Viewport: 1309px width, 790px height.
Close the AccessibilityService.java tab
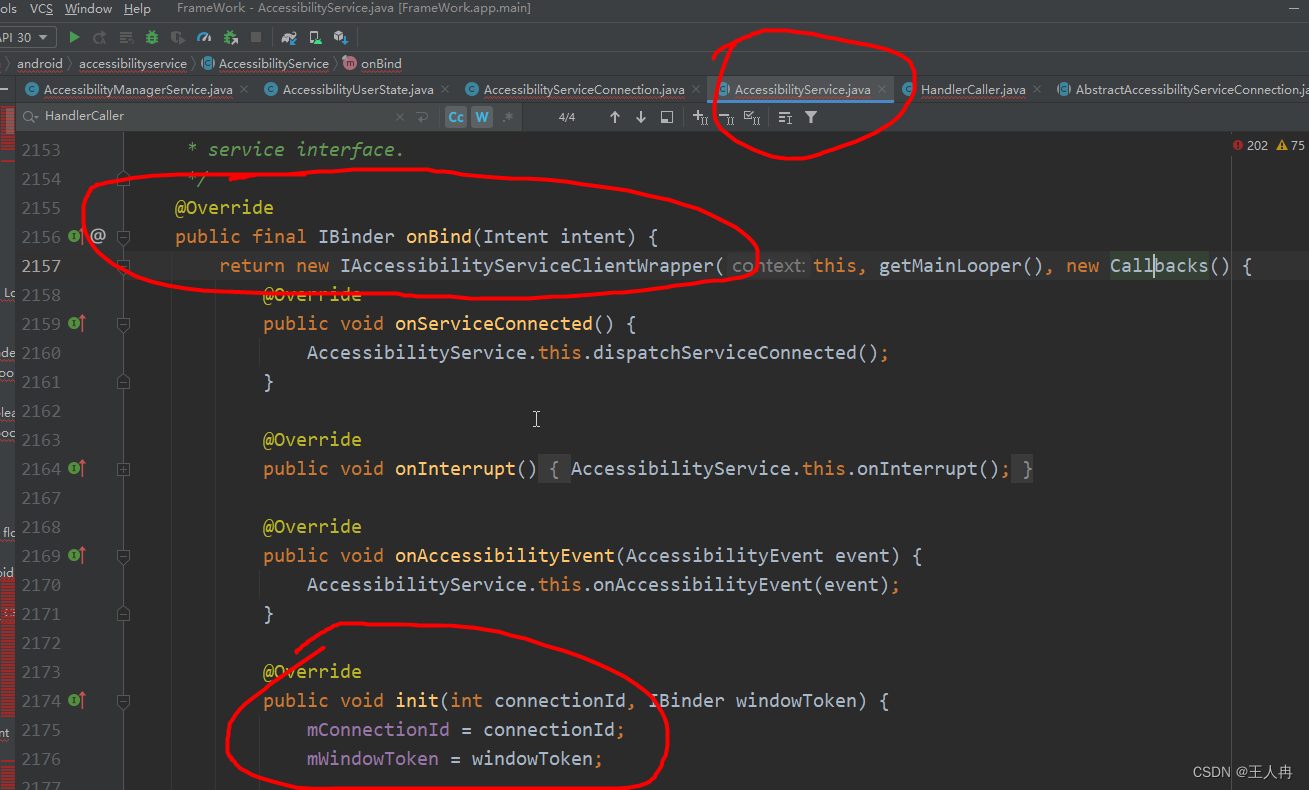[x=882, y=90]
